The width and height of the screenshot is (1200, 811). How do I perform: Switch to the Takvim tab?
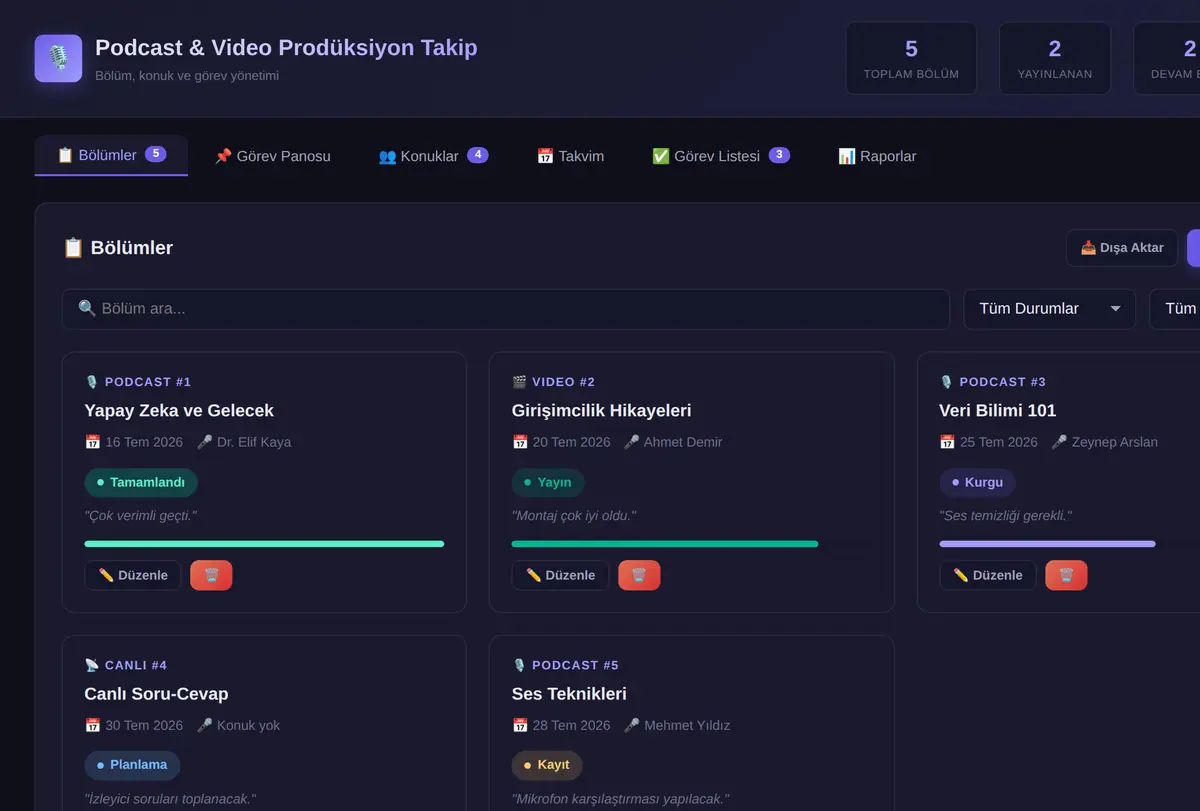pyautogui.click(x=570, y=156)
